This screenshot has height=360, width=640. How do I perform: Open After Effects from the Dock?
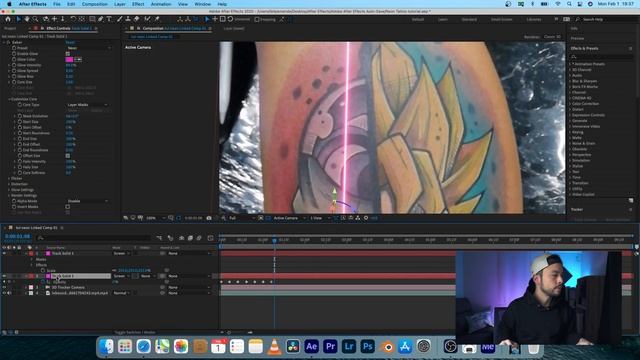311,347
